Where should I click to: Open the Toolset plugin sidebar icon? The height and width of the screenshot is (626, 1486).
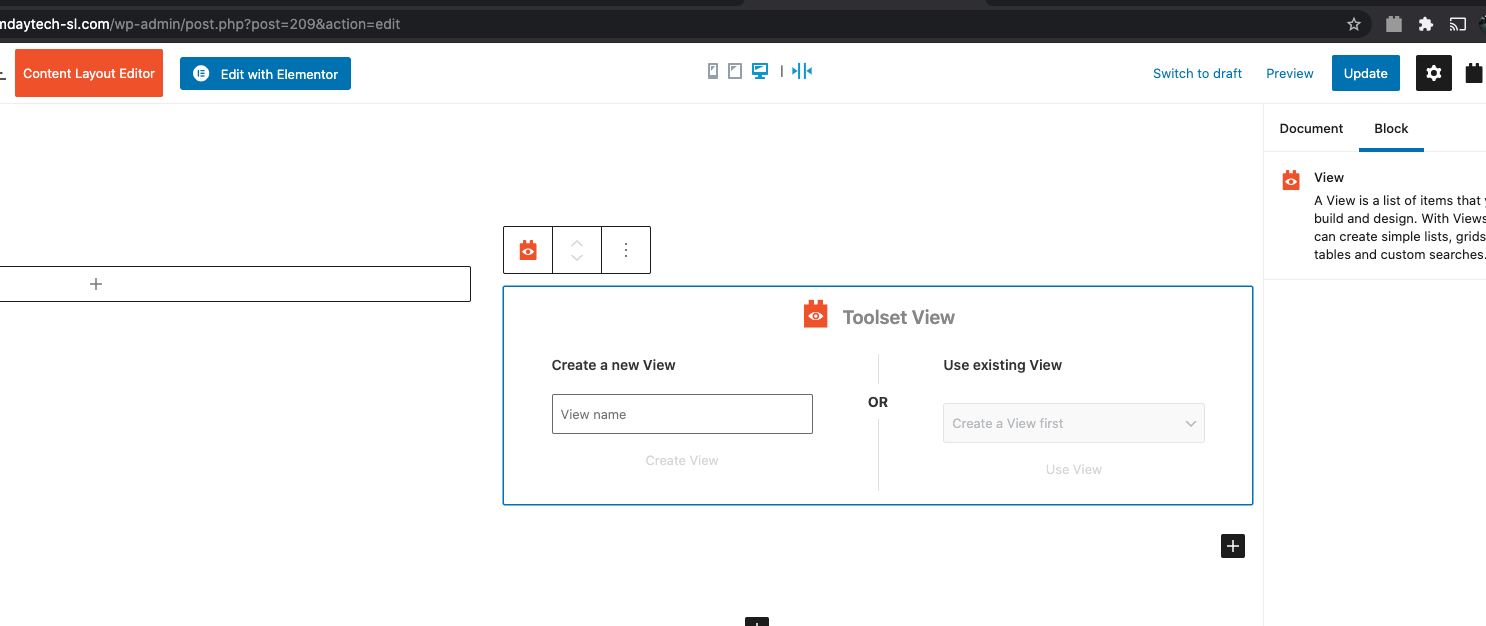(1474, 73)
